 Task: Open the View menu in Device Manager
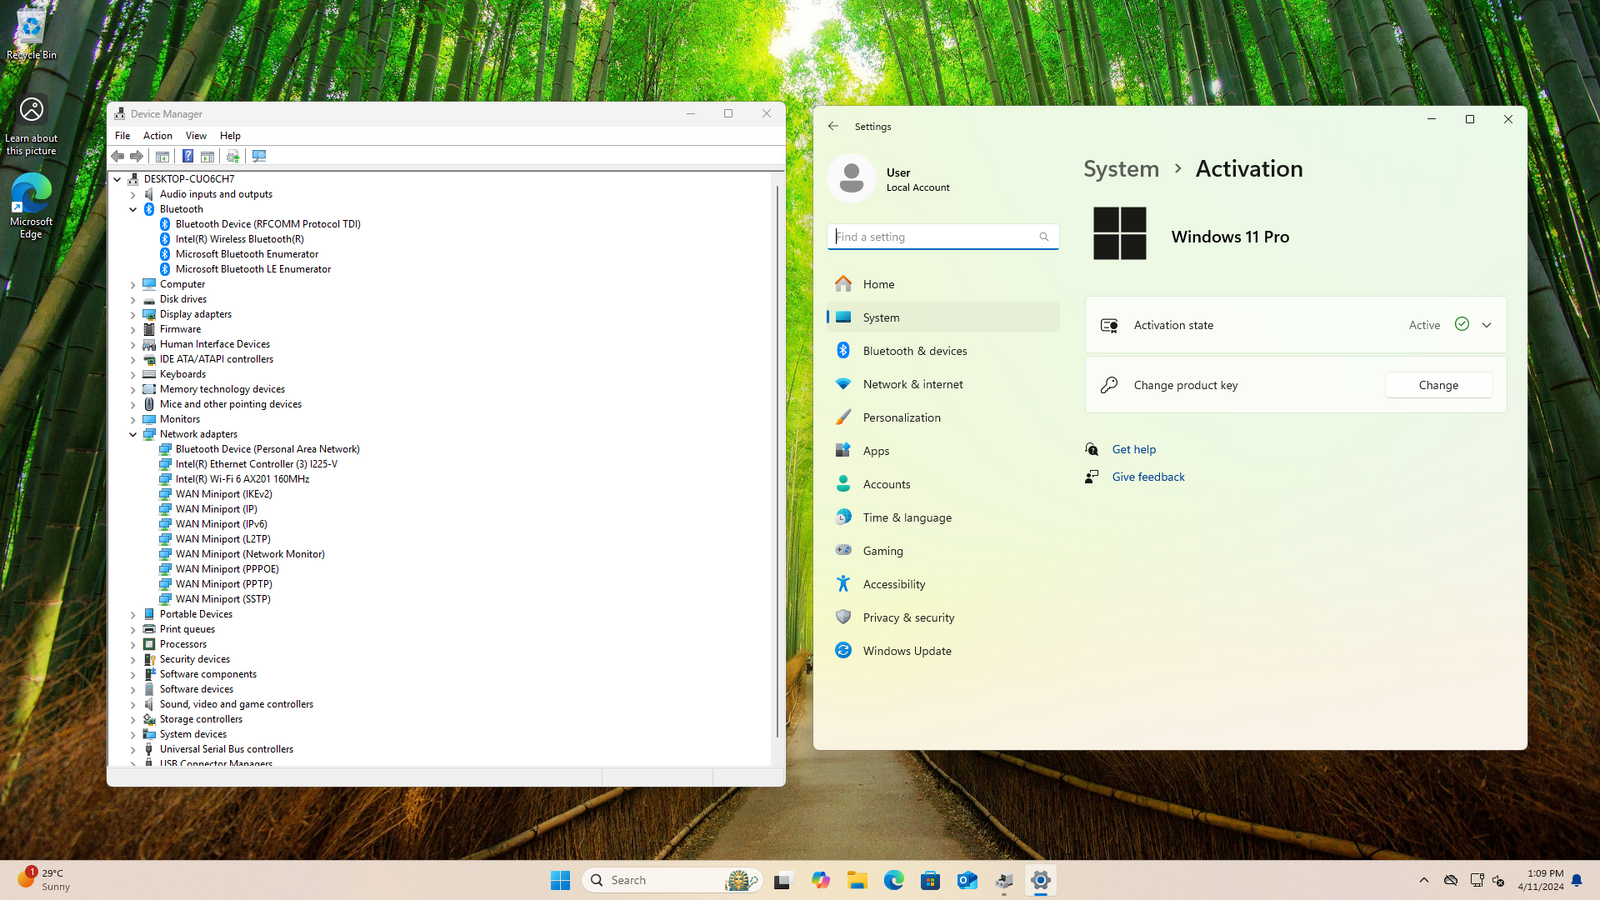(x=196, y=136)
